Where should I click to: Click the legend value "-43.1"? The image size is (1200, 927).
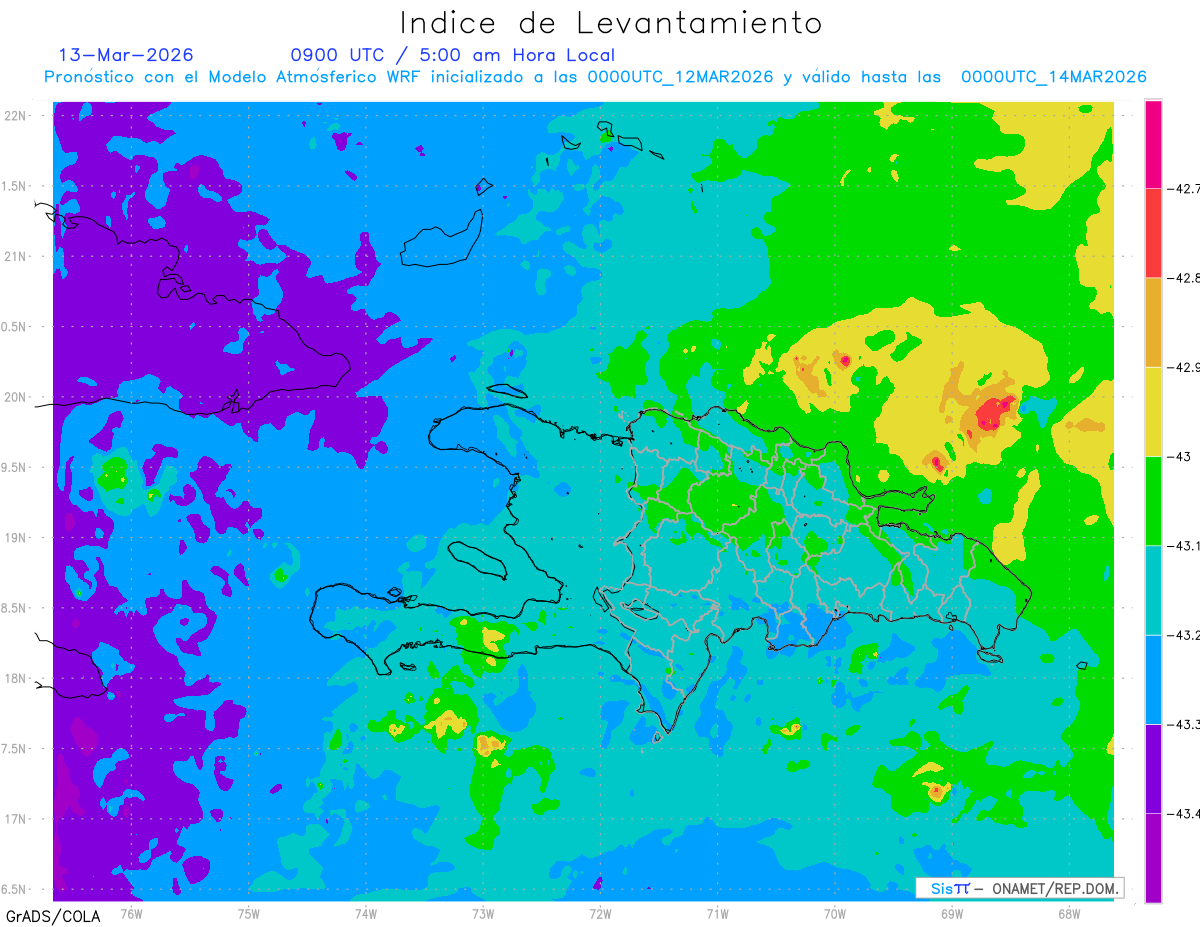pyautogui.click(x=1184, y=545)
